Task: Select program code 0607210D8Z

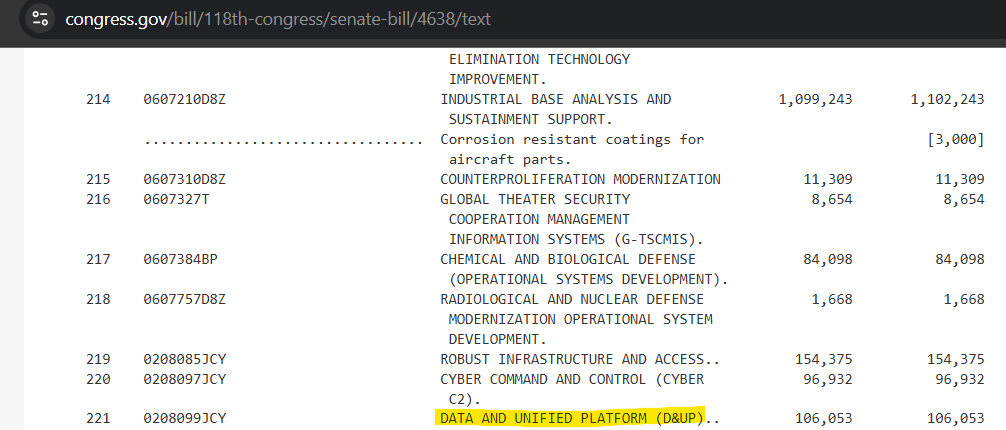Action: tap(185, 99)
